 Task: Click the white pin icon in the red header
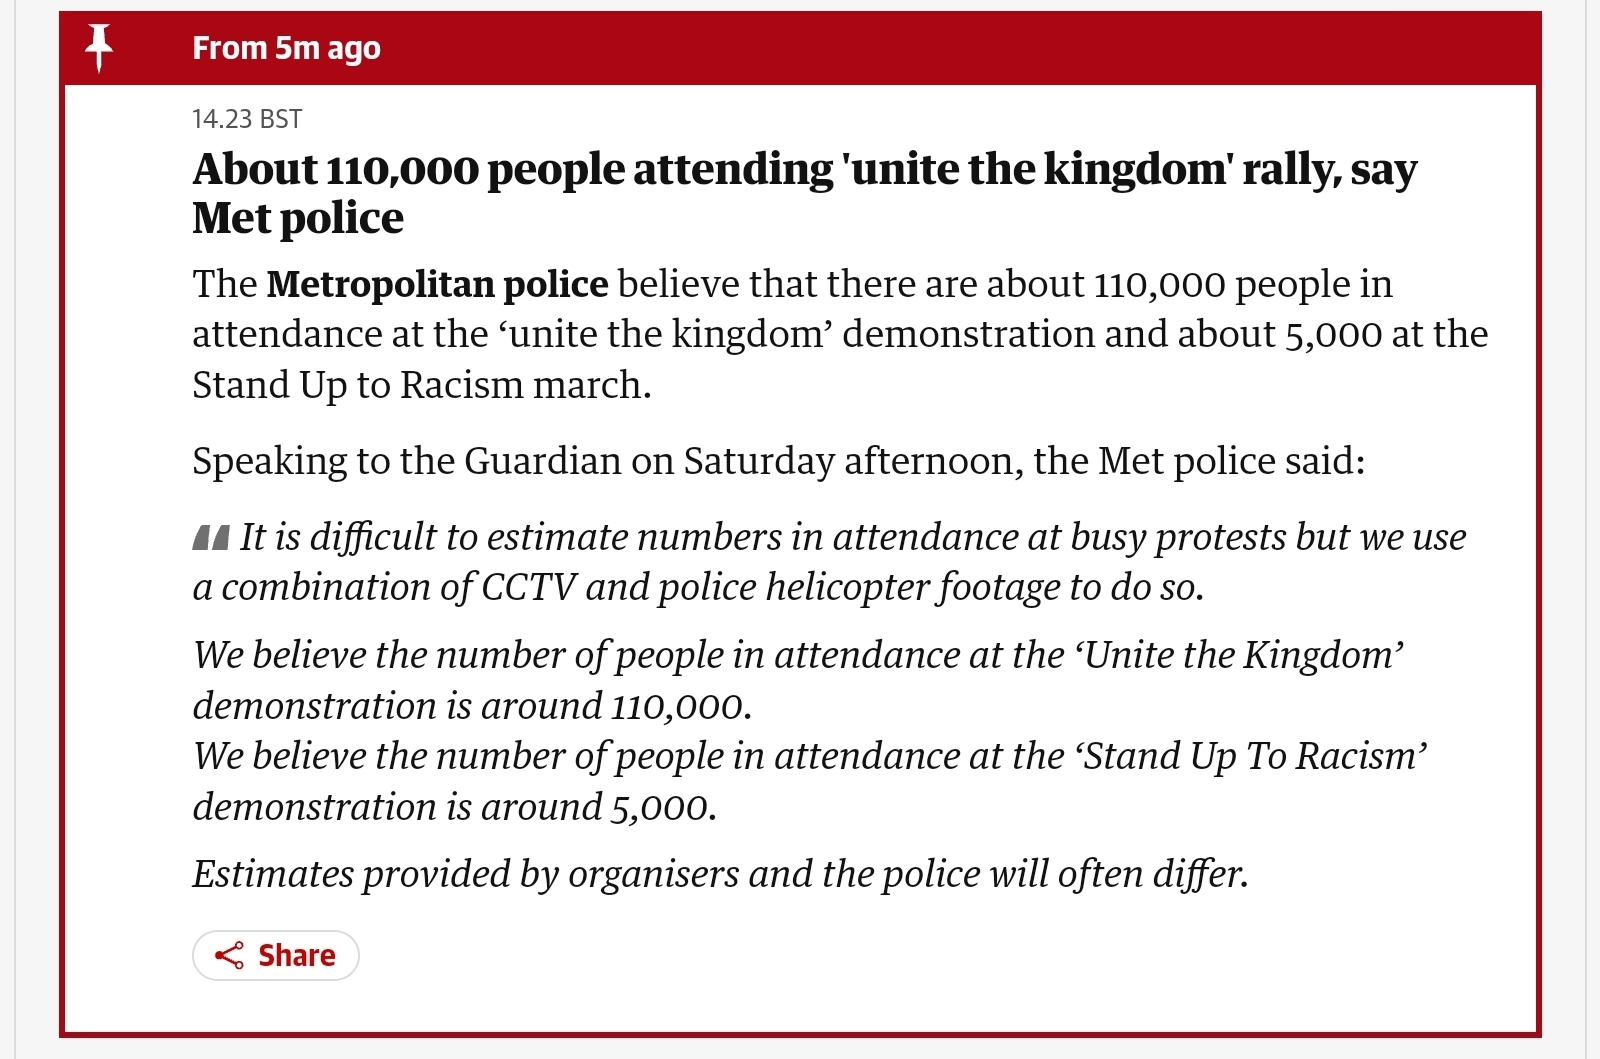point(98,47)
